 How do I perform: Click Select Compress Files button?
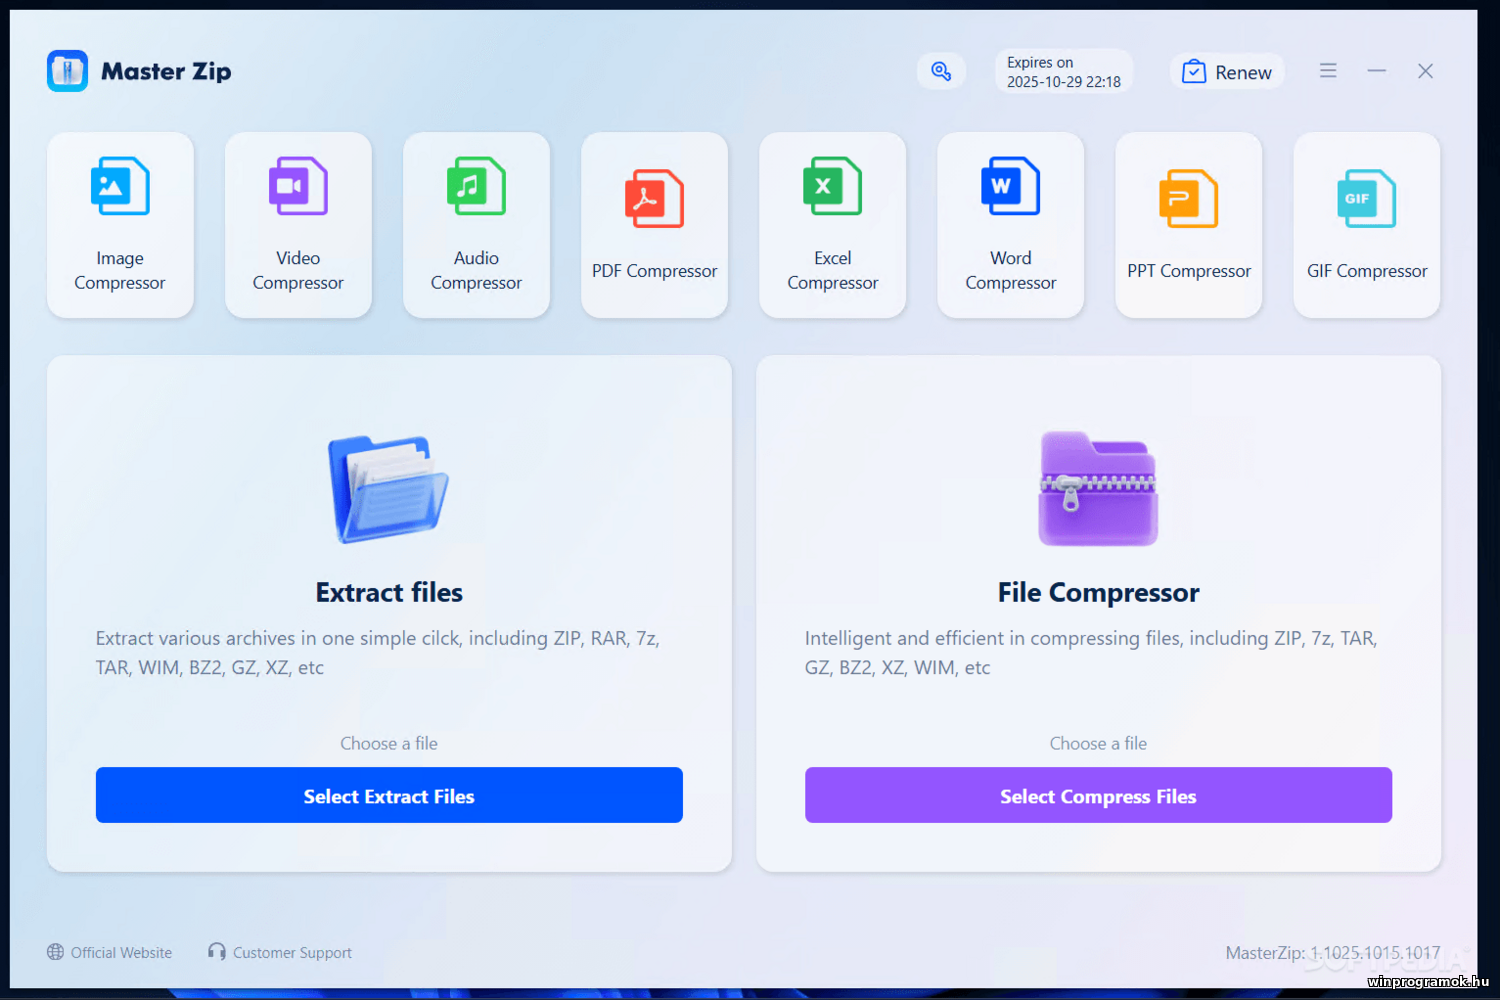point(1098,795)
